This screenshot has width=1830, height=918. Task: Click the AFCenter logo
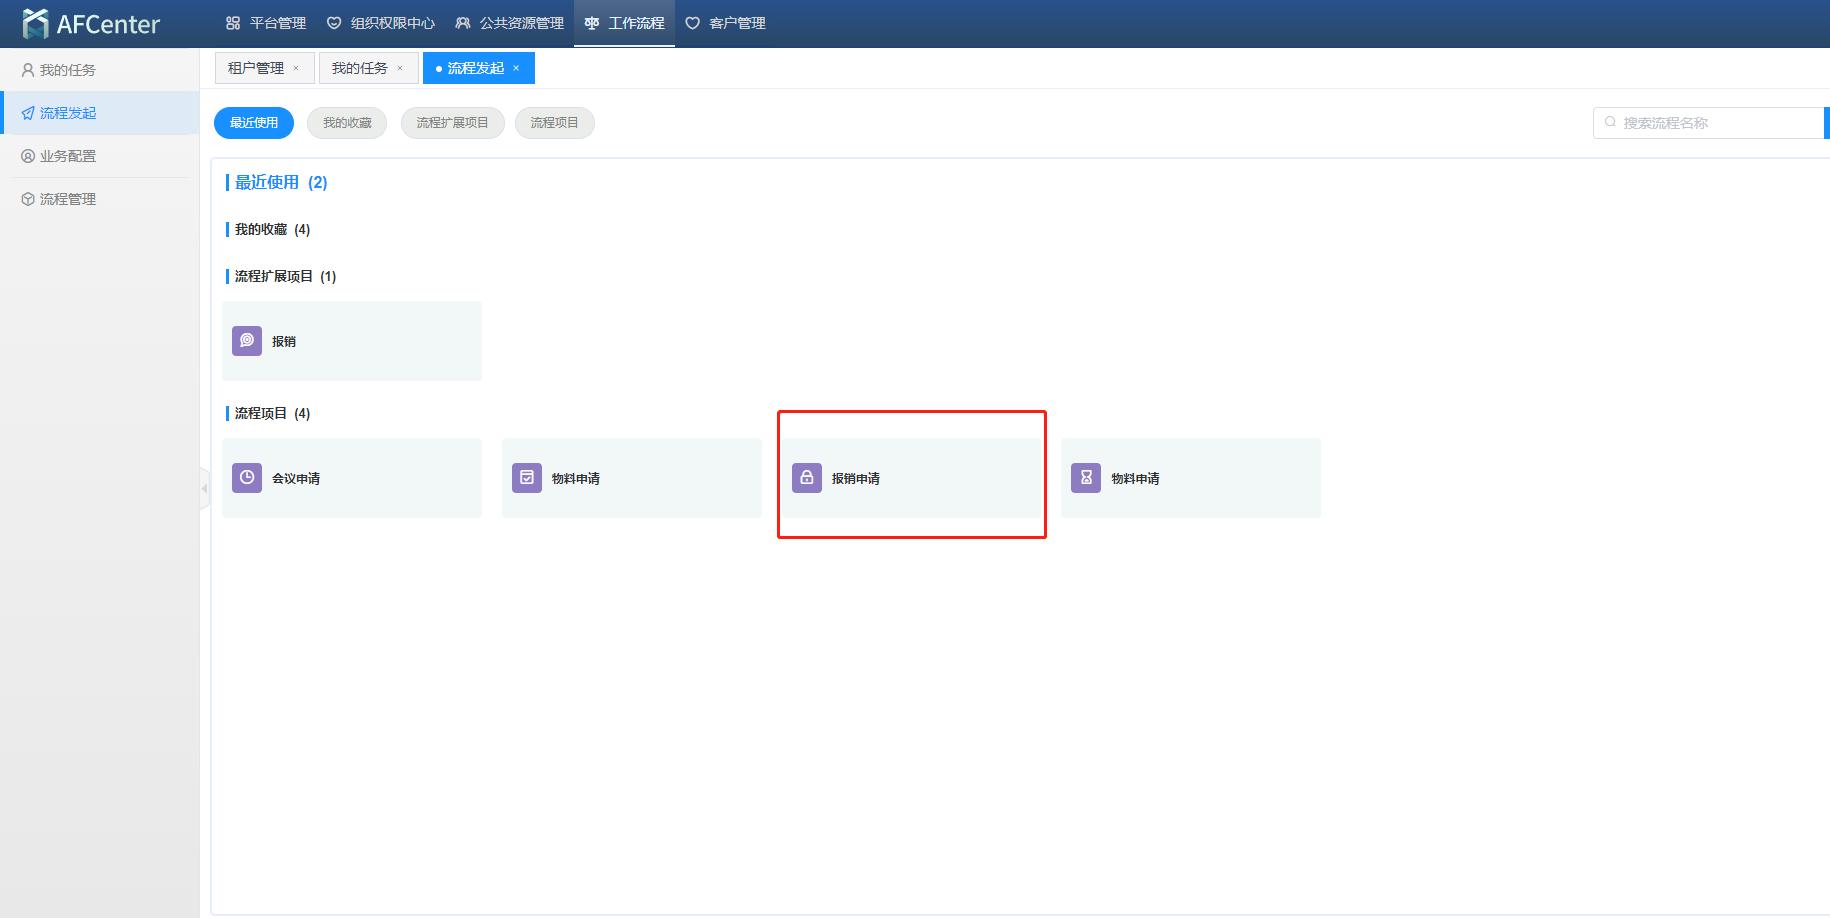pyautogui.click(x=90, y=23)
